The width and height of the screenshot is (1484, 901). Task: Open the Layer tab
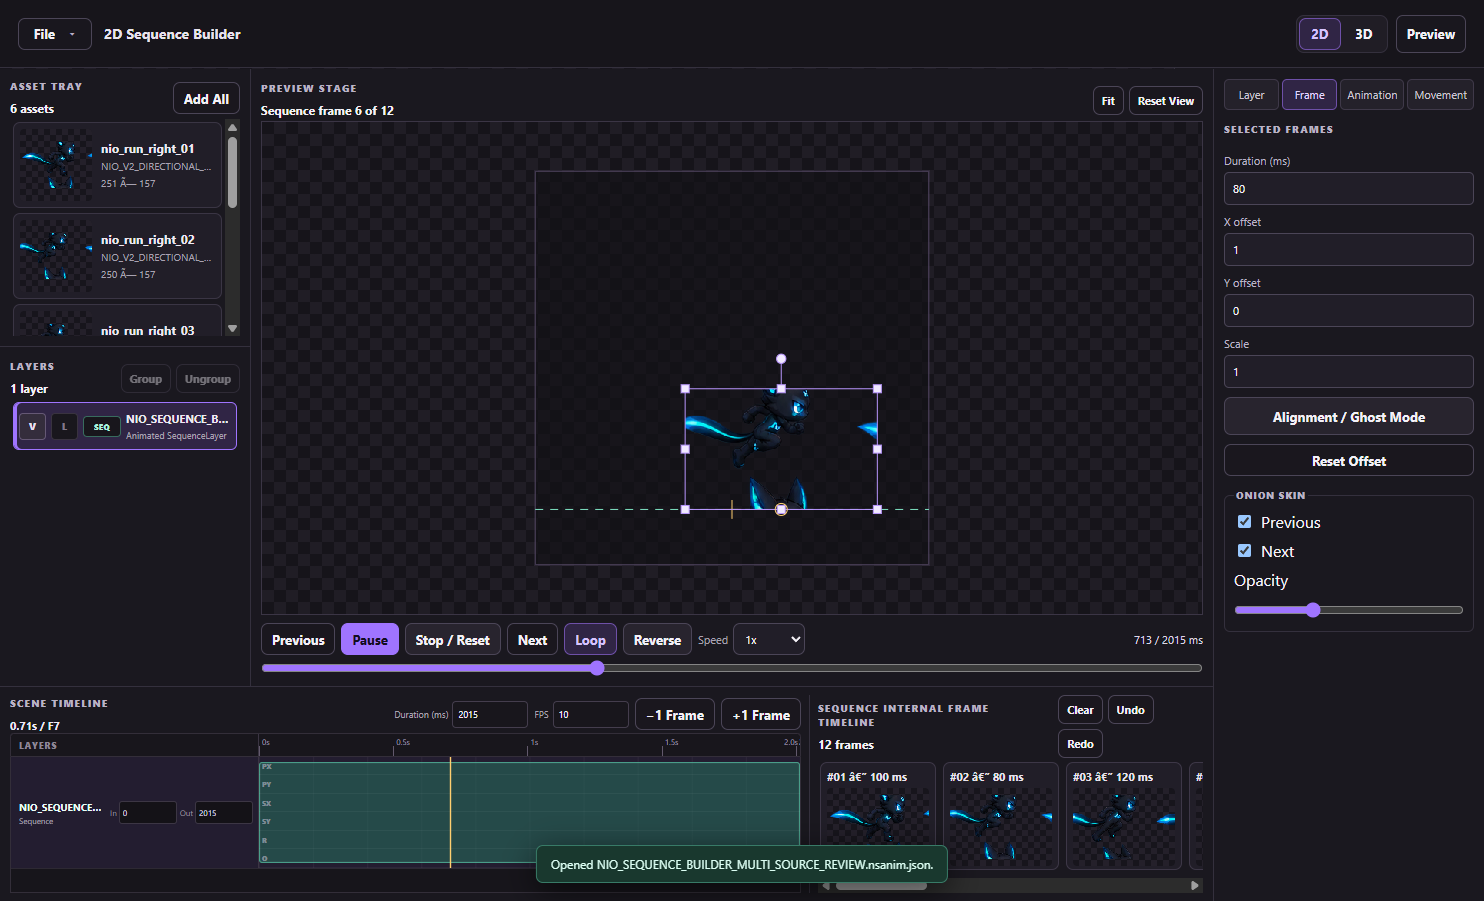pyautogui.click(x=1251, y=95)
